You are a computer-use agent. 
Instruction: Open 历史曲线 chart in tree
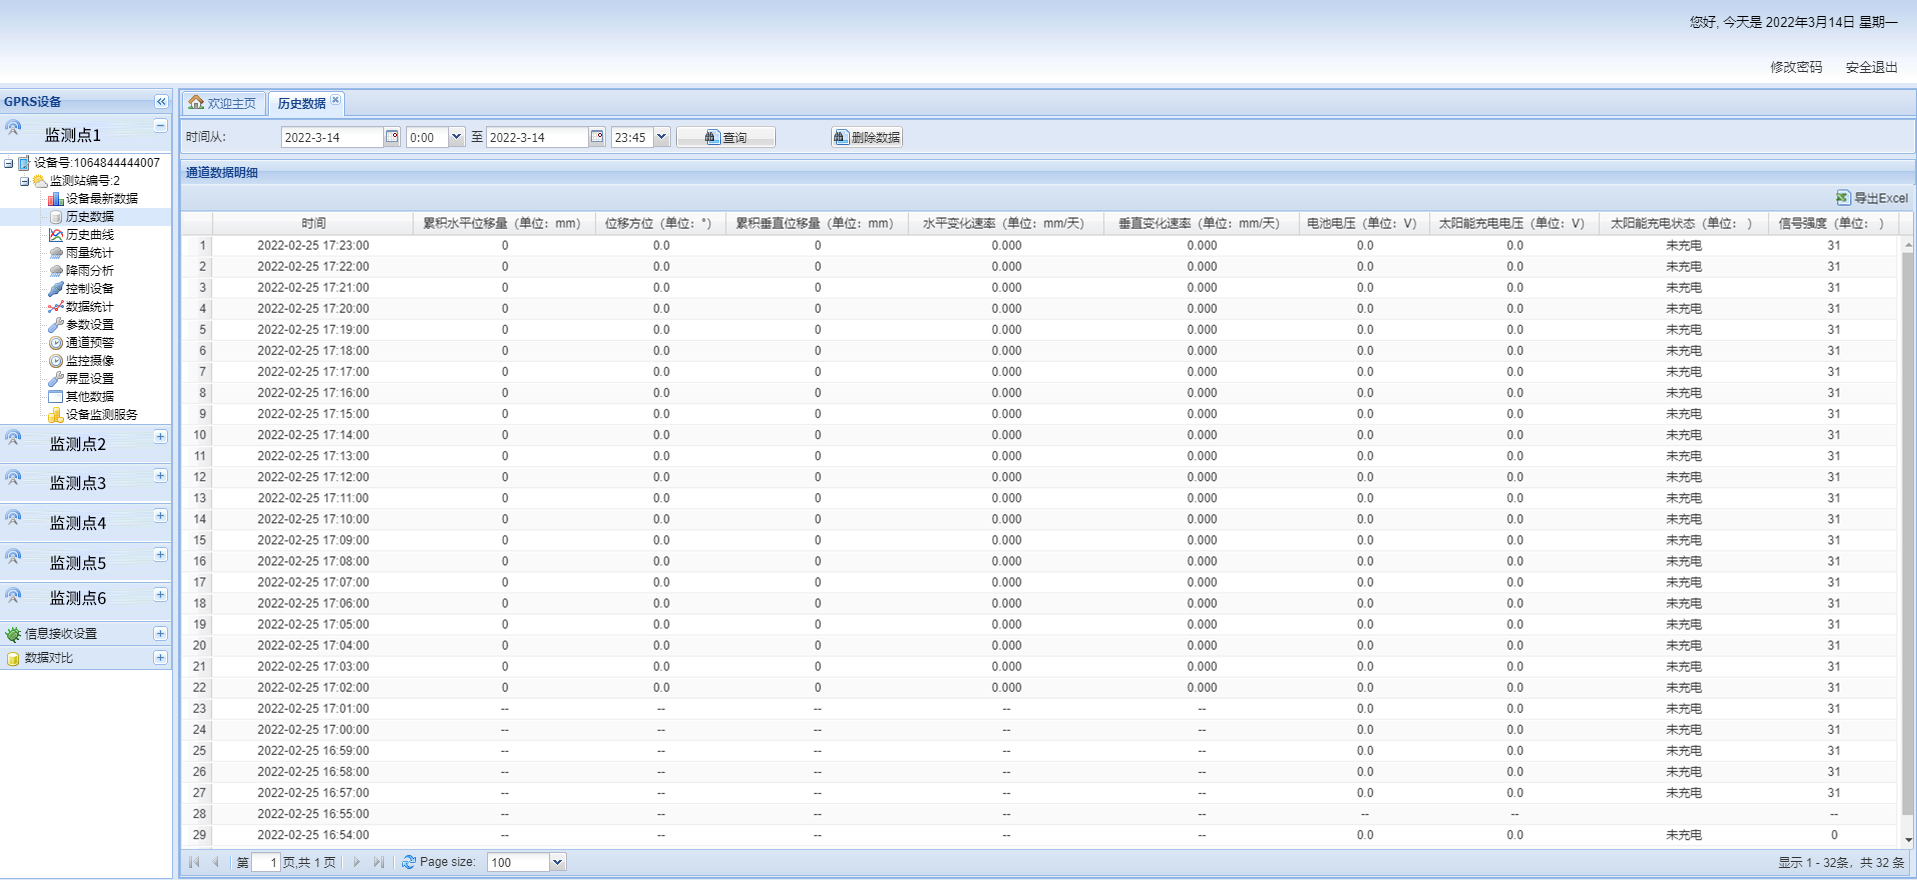(89, 235)
